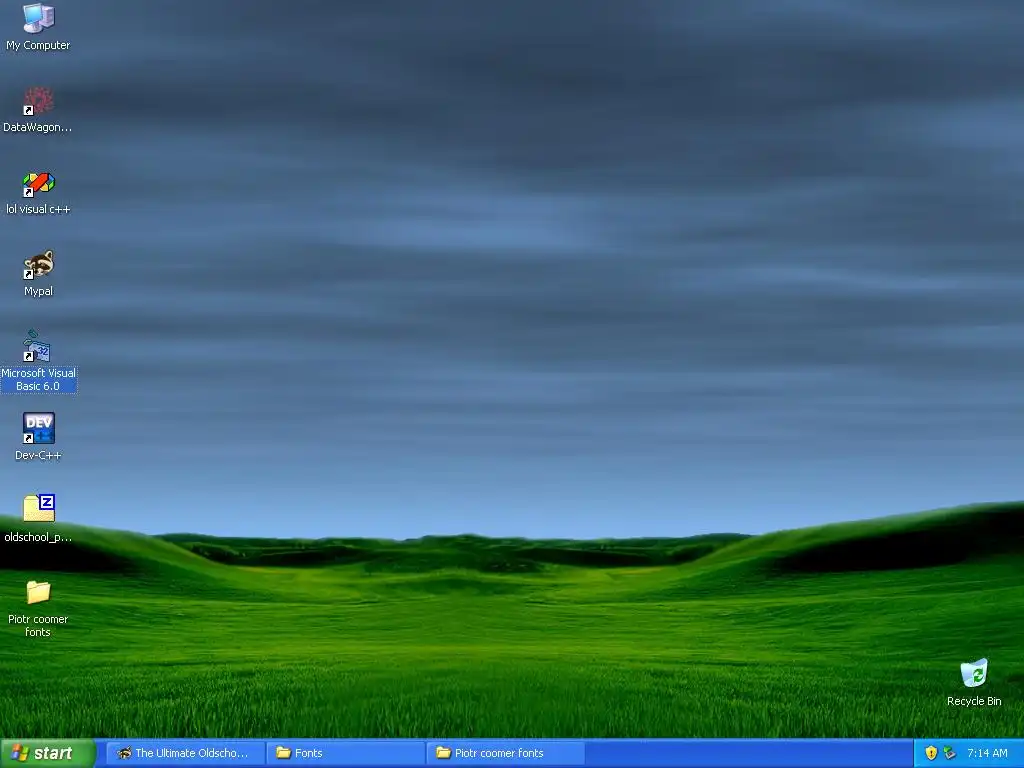Switch to Piotr coomer fonts taskbar button
Screen dimensions: 1024x768
pos(505,753)
